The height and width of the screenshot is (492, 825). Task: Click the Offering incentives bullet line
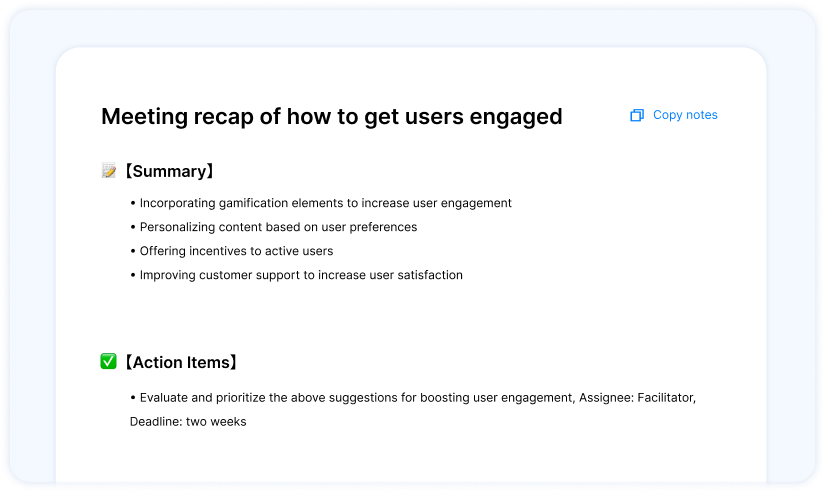click(x=232, y=251)
